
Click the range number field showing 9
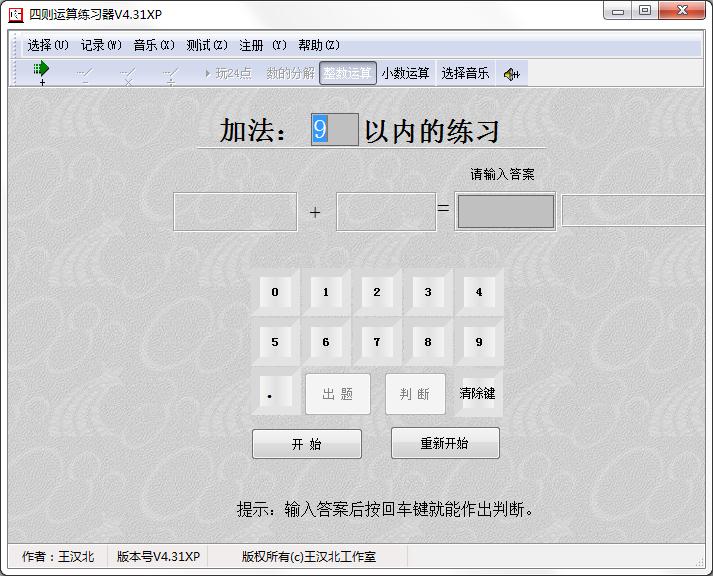click(334, 130)
